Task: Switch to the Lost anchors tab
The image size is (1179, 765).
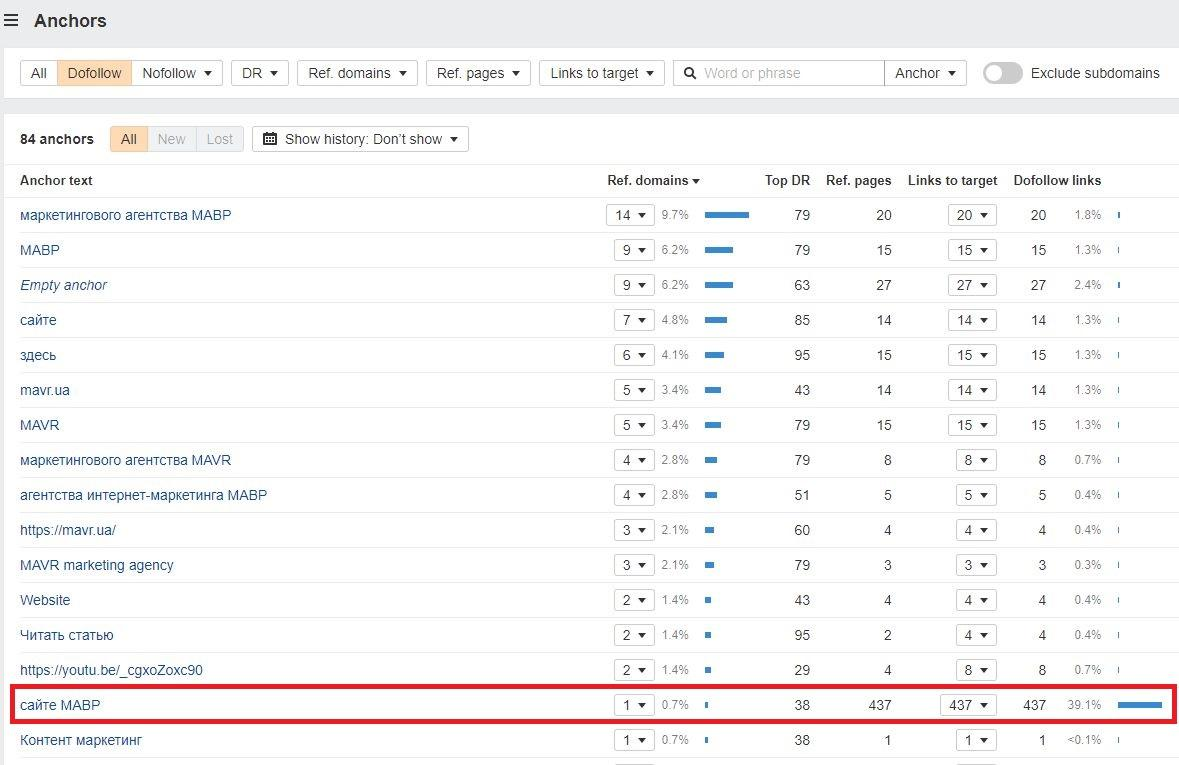Action: point(220,139)
